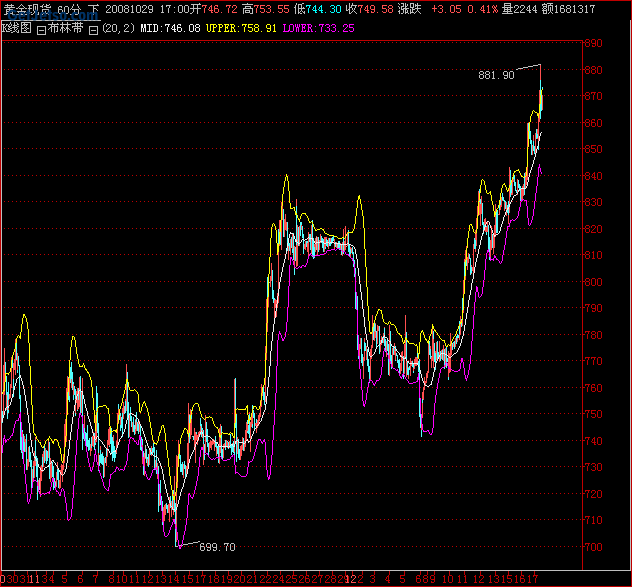Click date label 7 on time axis
632x587 pixels.
96,580
